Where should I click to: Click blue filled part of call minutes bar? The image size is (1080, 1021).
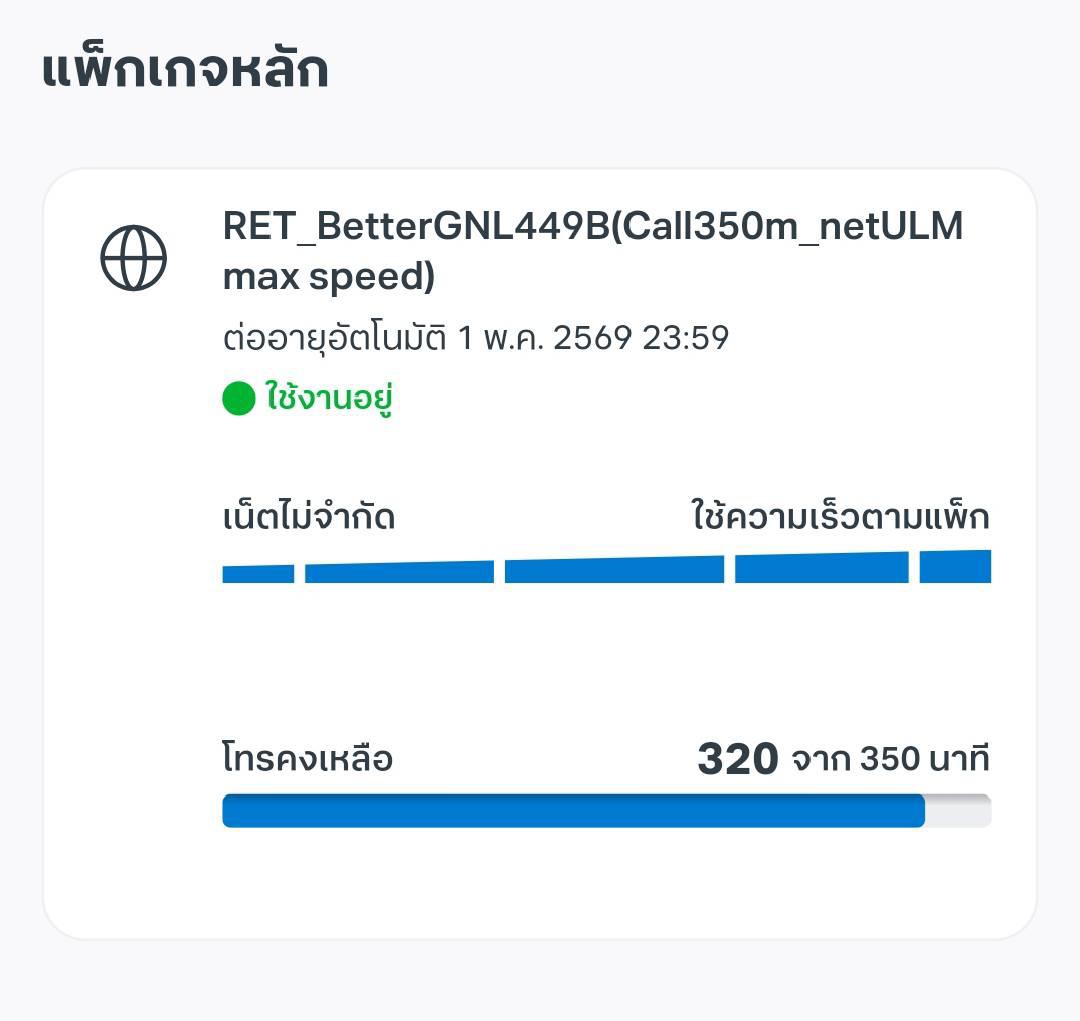pyautogui.click(x=573, y=810)
